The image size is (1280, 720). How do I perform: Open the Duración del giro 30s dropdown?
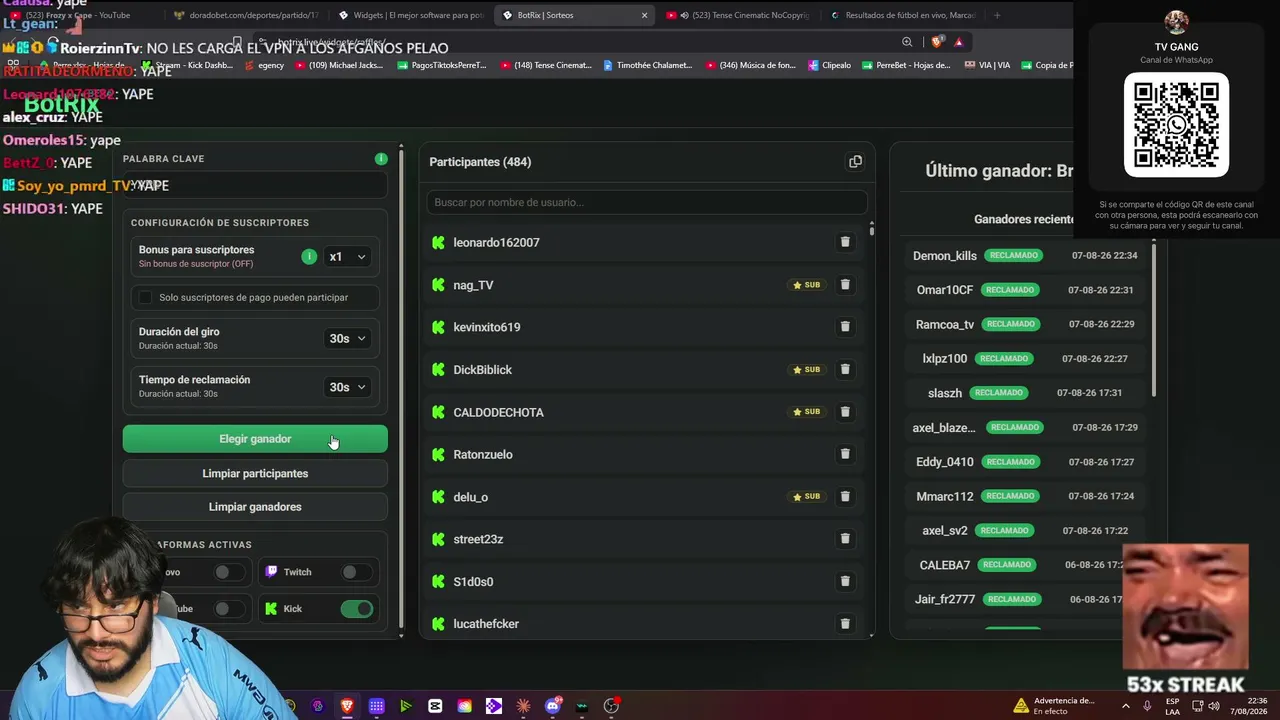pyautogui.click(x=347, y=339)
